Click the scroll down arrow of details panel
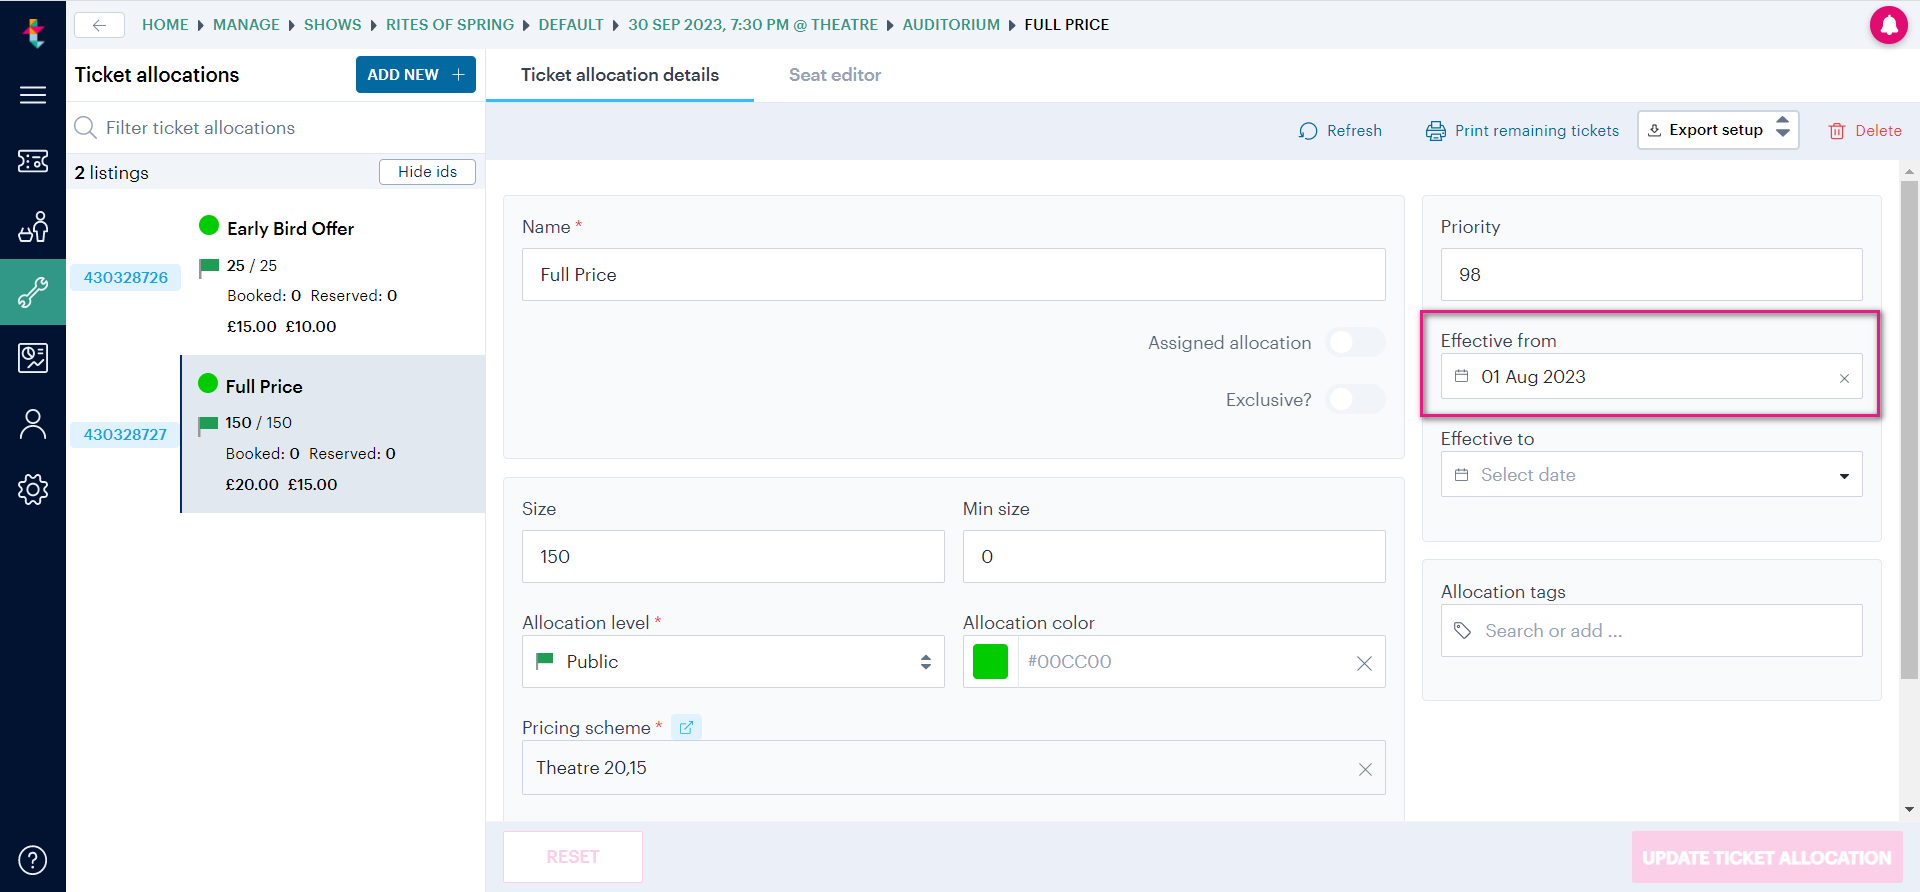The image size is (1920, 892). tap(1909, 809)
